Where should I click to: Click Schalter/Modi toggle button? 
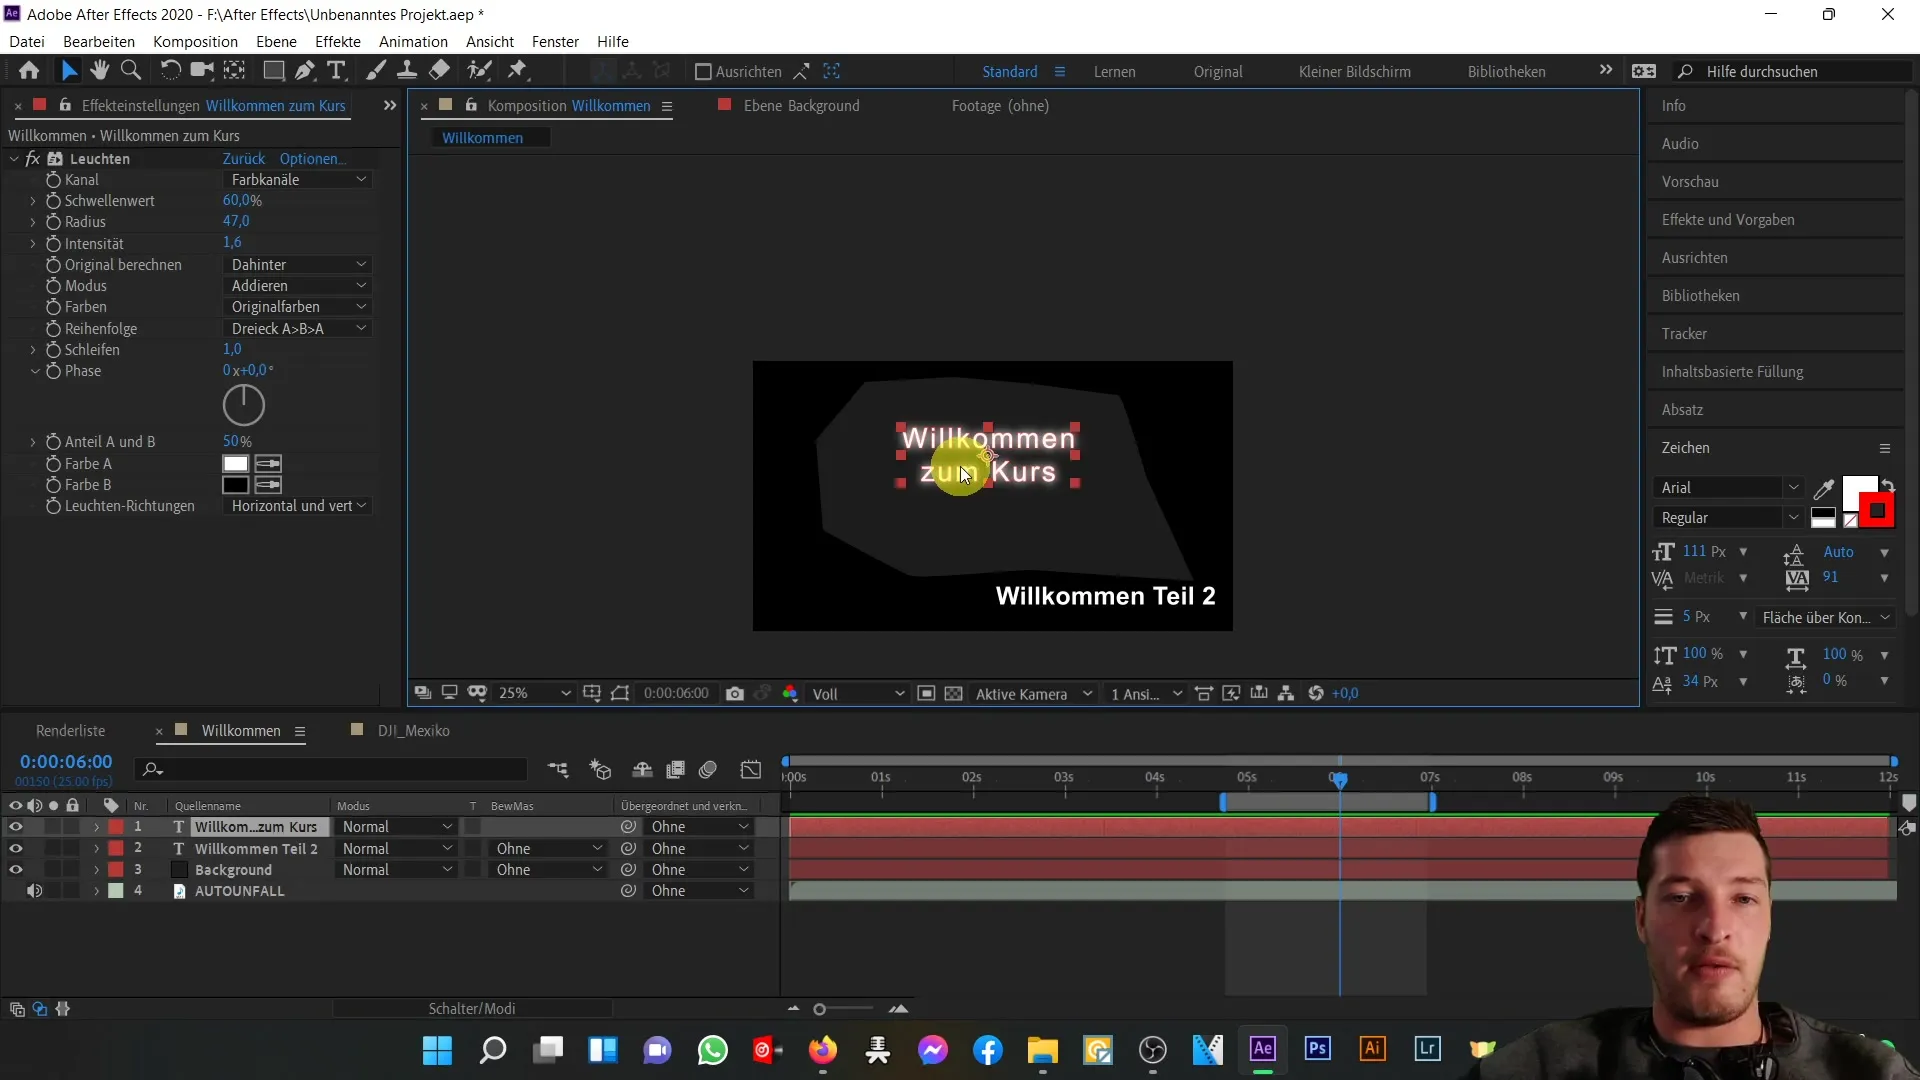coord(472,1009)
